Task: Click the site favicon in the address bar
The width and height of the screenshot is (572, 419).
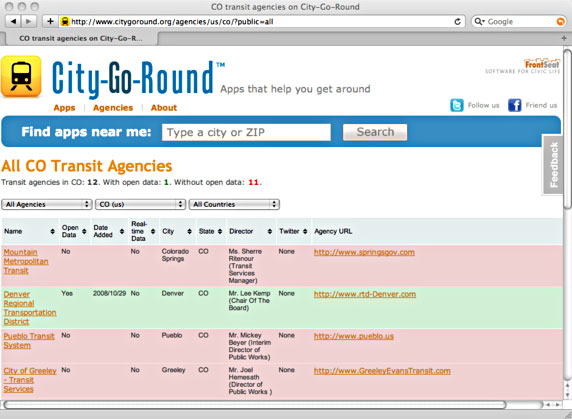Action: click(x=65, y=22)
